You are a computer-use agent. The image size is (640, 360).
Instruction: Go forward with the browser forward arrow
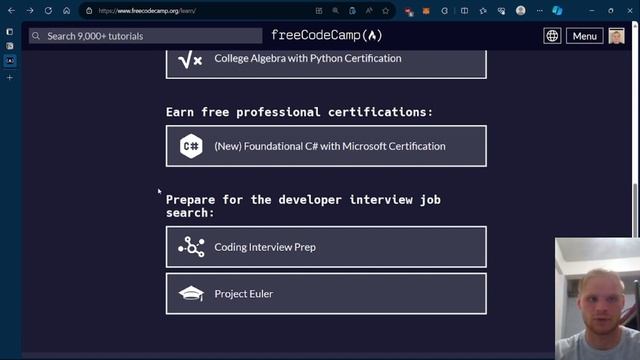click(x=30, y=11)
